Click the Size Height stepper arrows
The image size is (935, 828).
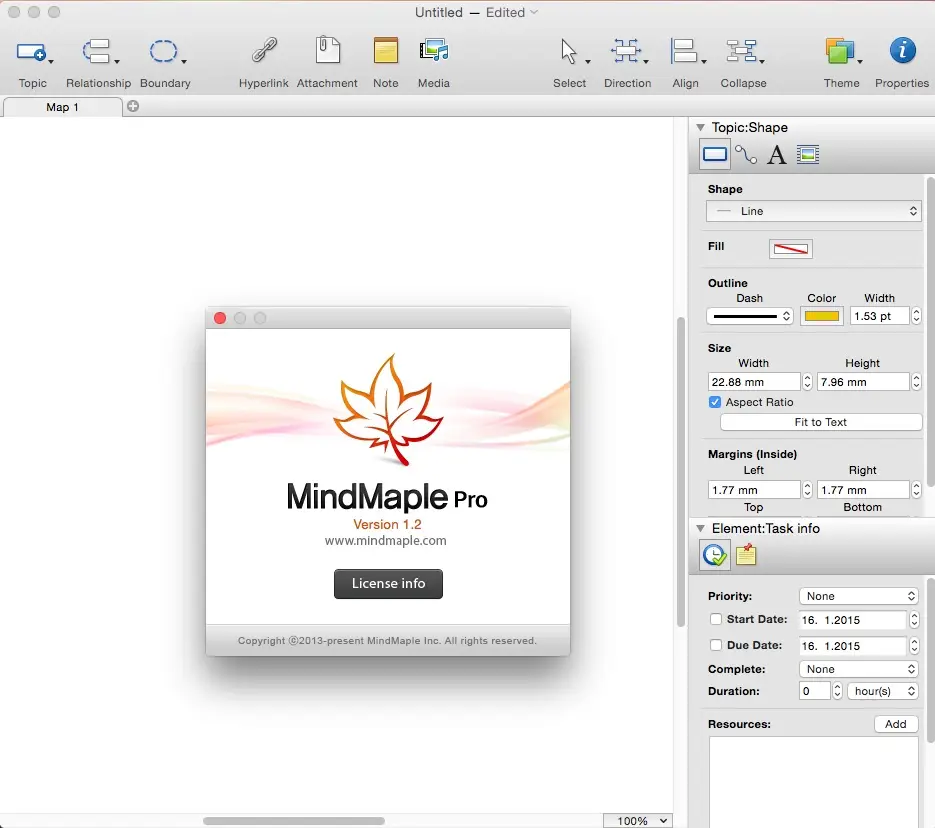tap(916, 382)
